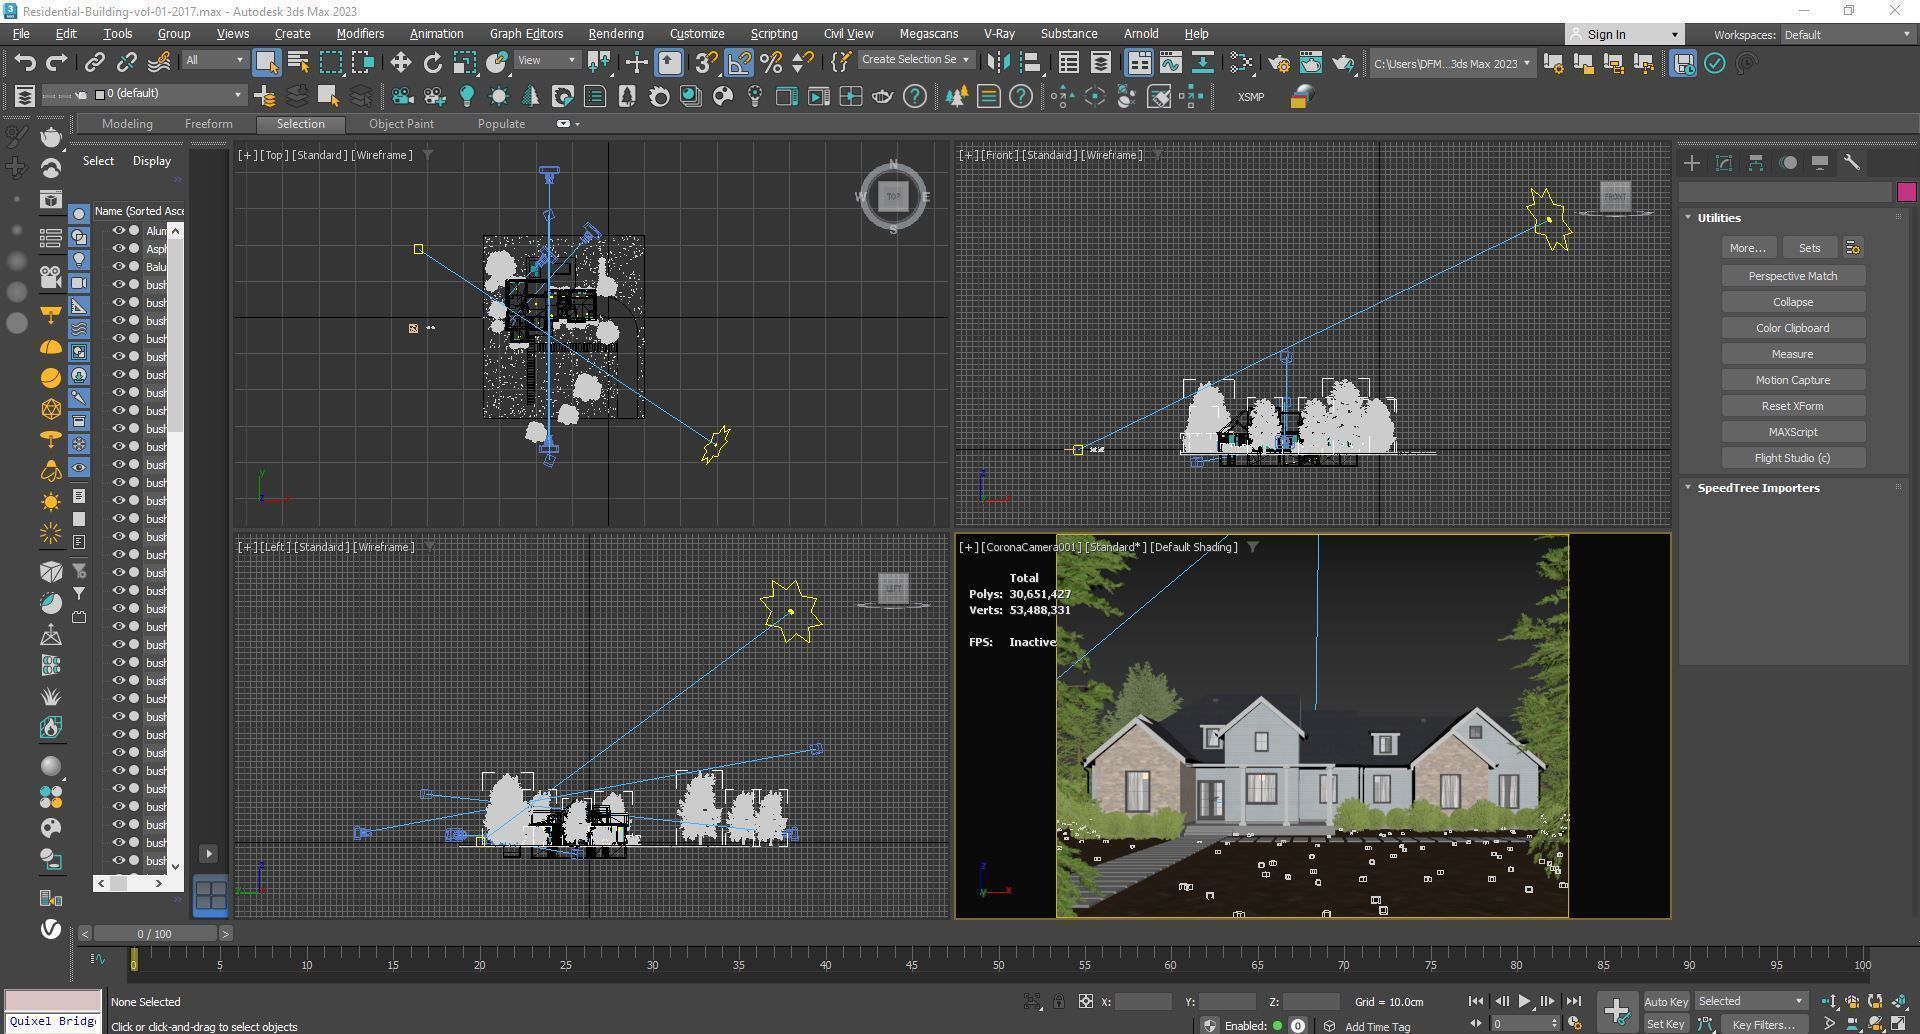Screen dimensions: 1920x1034
Task: Open the Material Editor icon
Action: tap(1241, 63)
